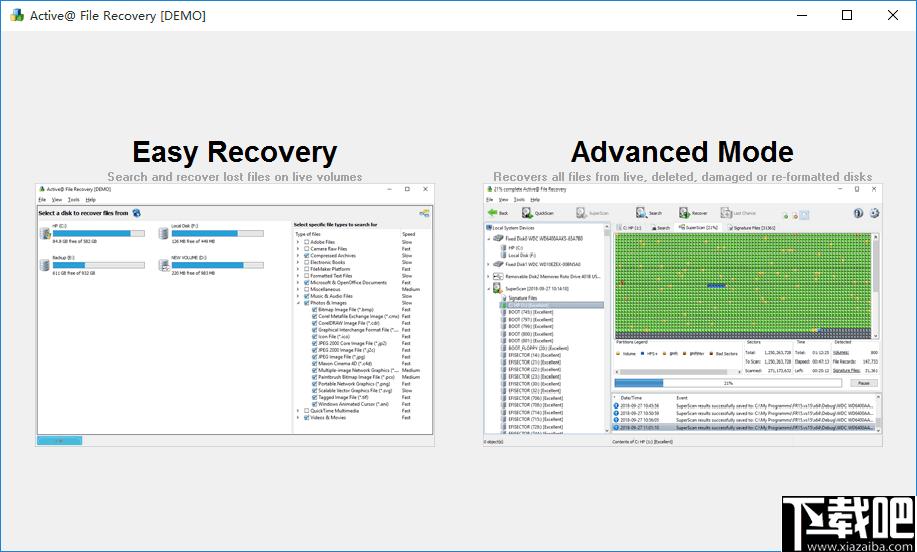The image size is (917, 552).
Task: Select the Easy Recovery preview thumbnail
Action: coord(234,313)
